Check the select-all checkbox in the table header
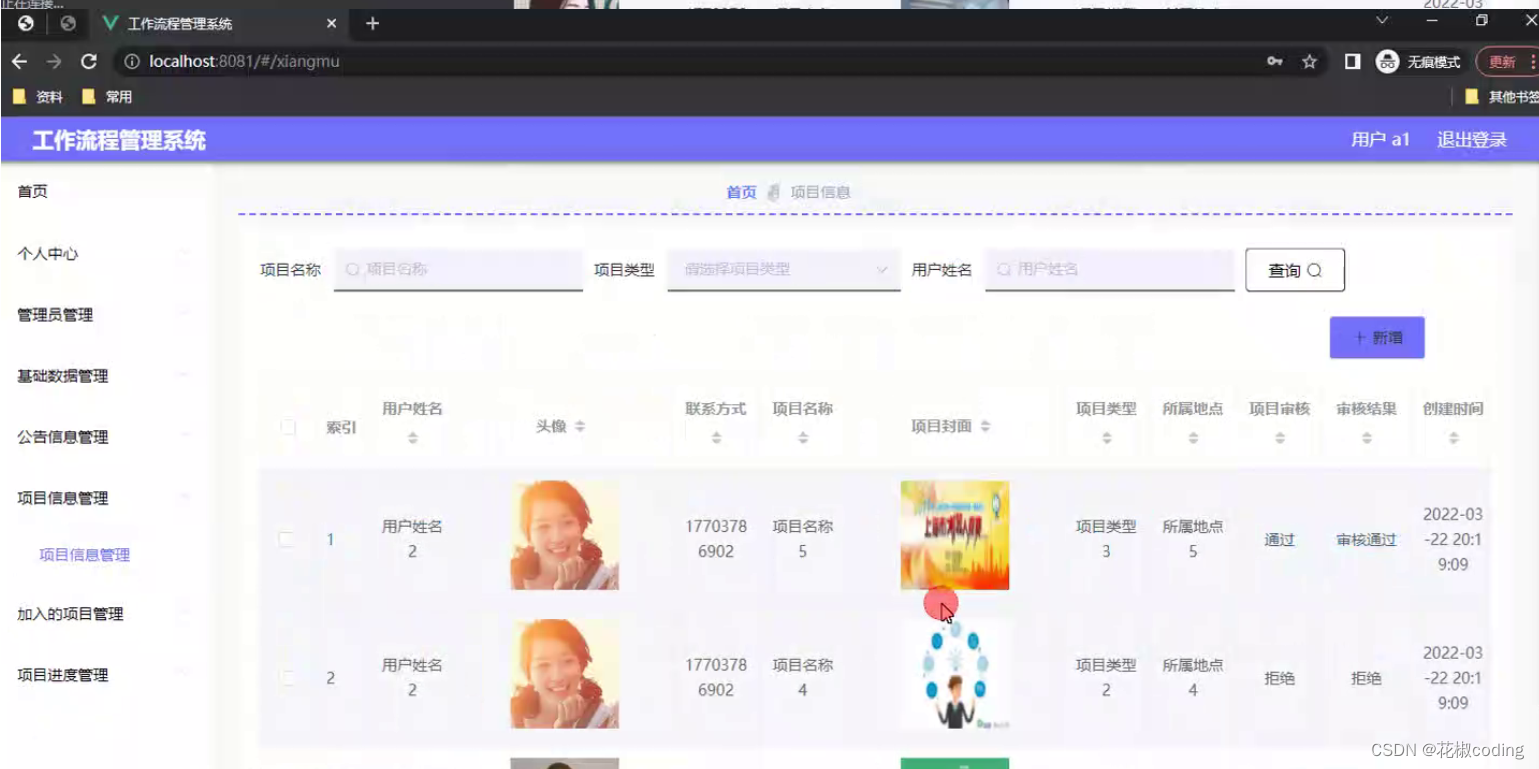 click(288, 426)
